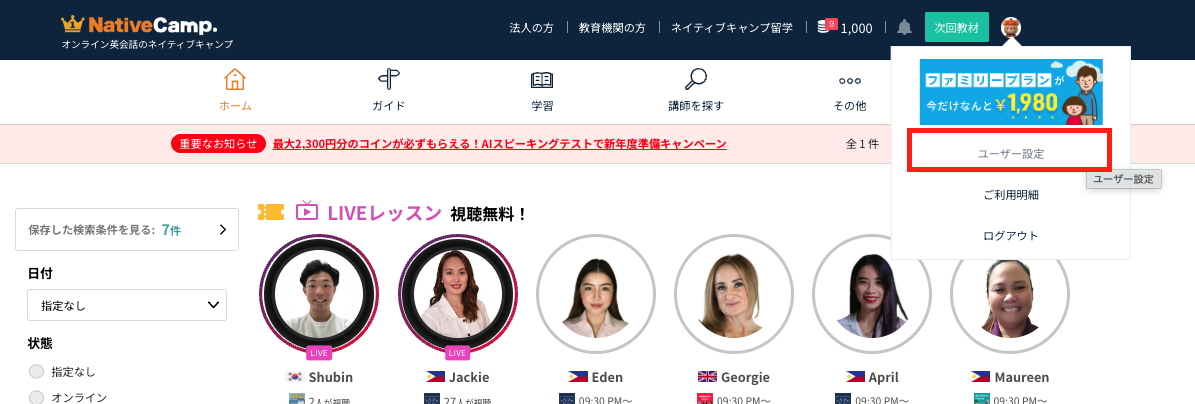Open the AI speaking test campaign link
Image resolution: width=1195 pixels, height=404 pixels.
pyautogui.click(x=499, y=144)
